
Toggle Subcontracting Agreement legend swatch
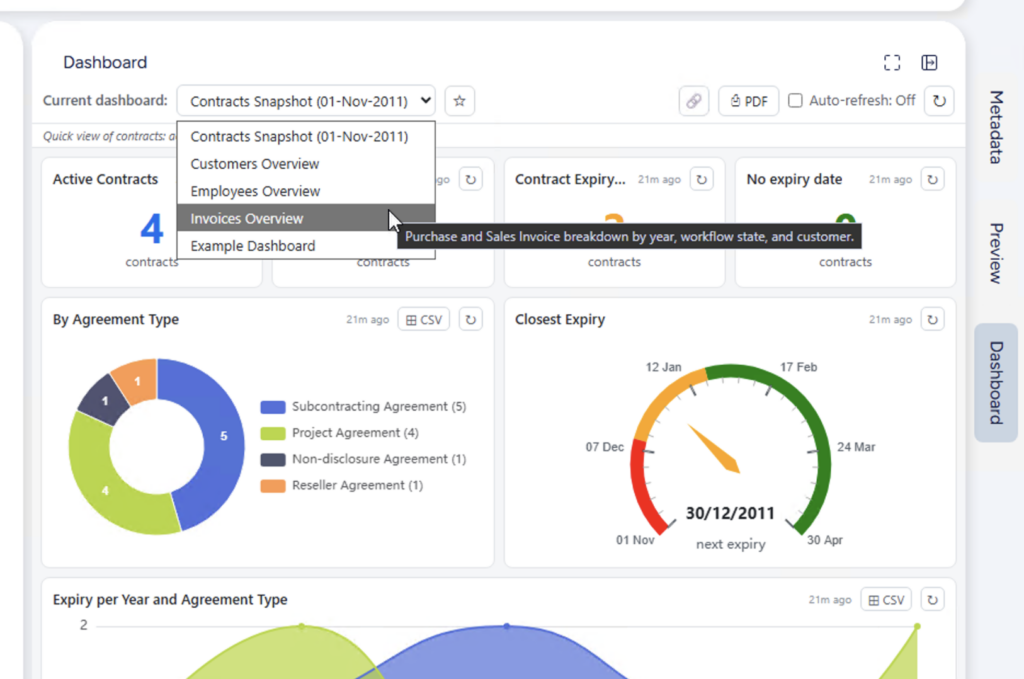pos(273,407)
